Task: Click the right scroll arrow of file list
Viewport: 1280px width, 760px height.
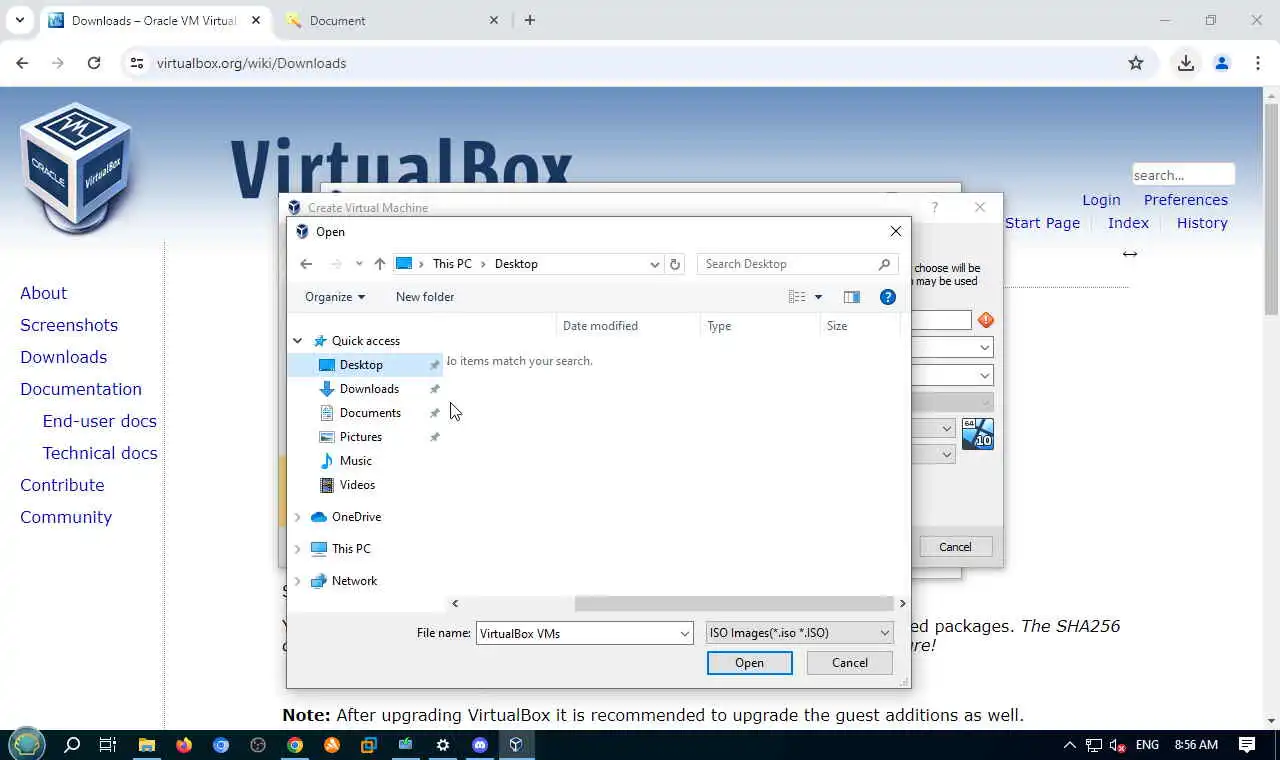Action: point(902,604)
